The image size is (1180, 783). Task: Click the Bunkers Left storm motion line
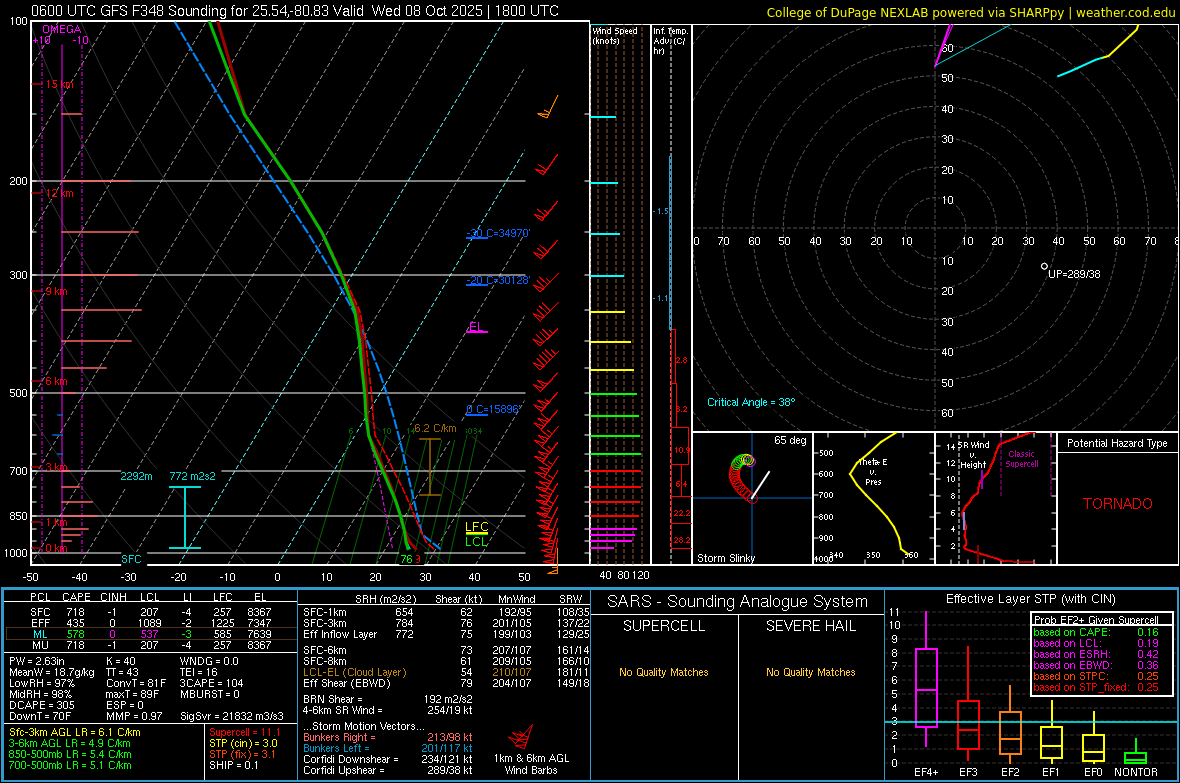point(387,748)
